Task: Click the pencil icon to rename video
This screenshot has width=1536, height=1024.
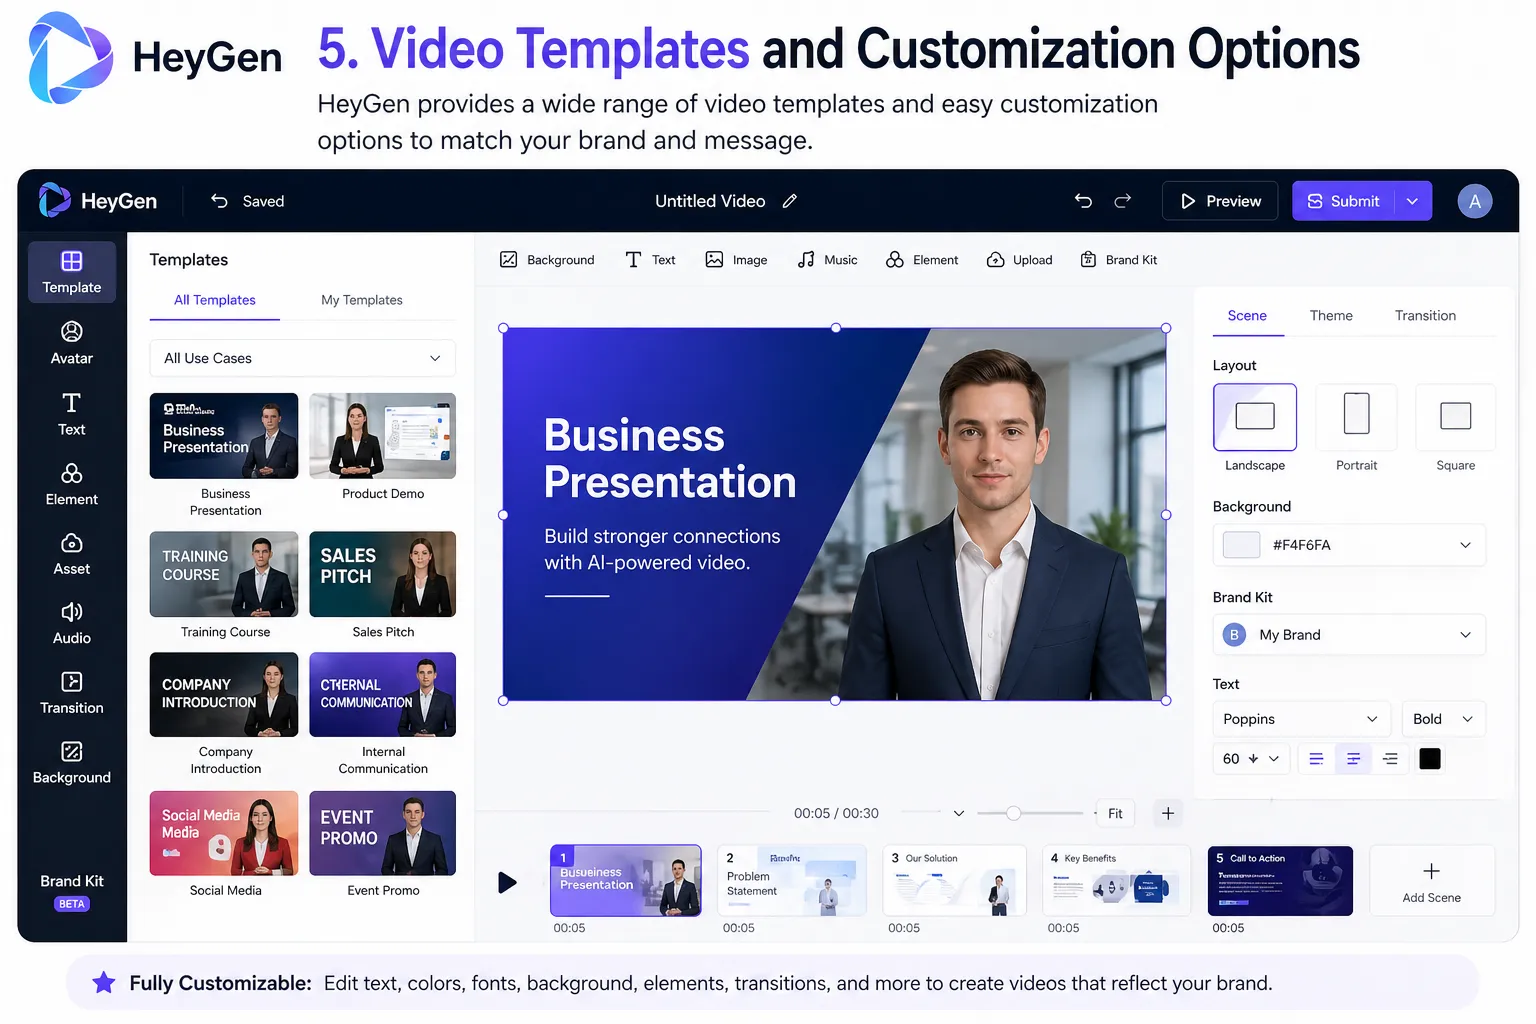Action: click(790, 201)
